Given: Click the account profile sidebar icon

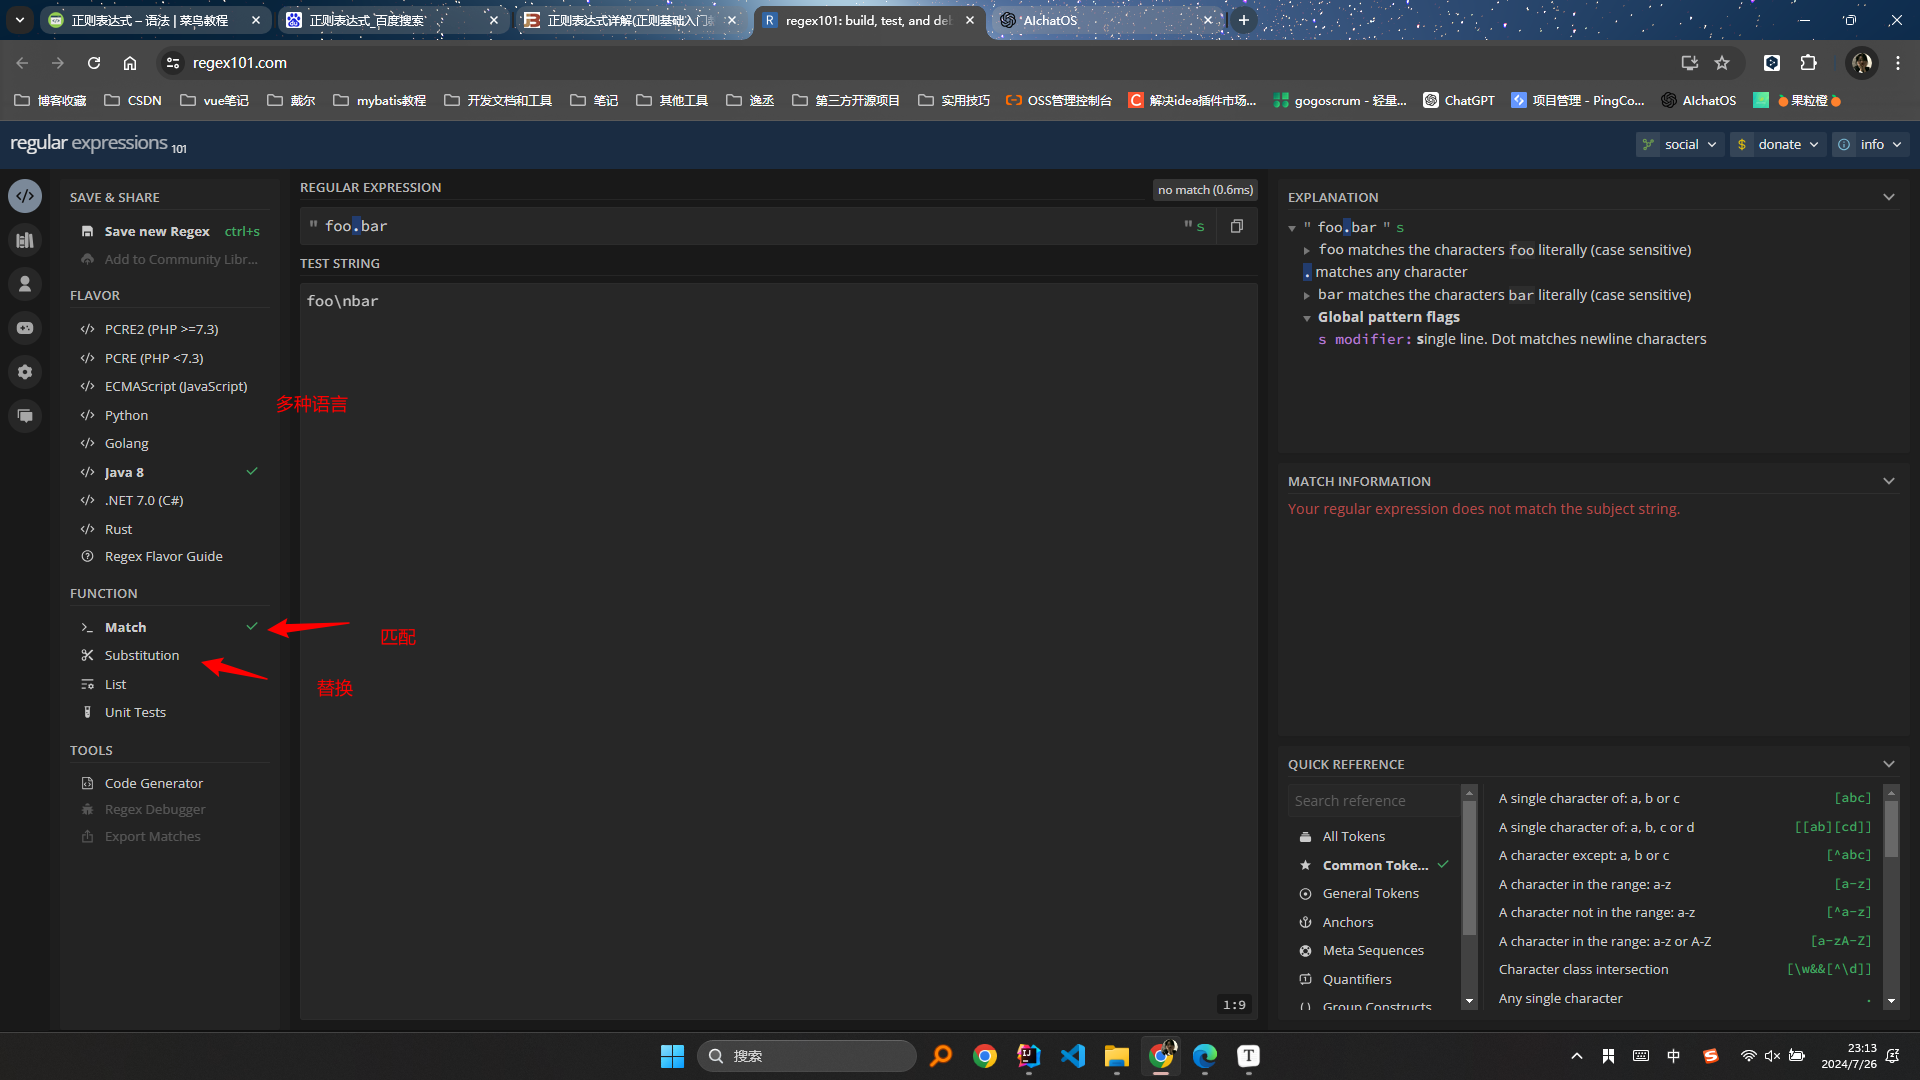Looking at the screenshot, I should (x=25, y=284).
